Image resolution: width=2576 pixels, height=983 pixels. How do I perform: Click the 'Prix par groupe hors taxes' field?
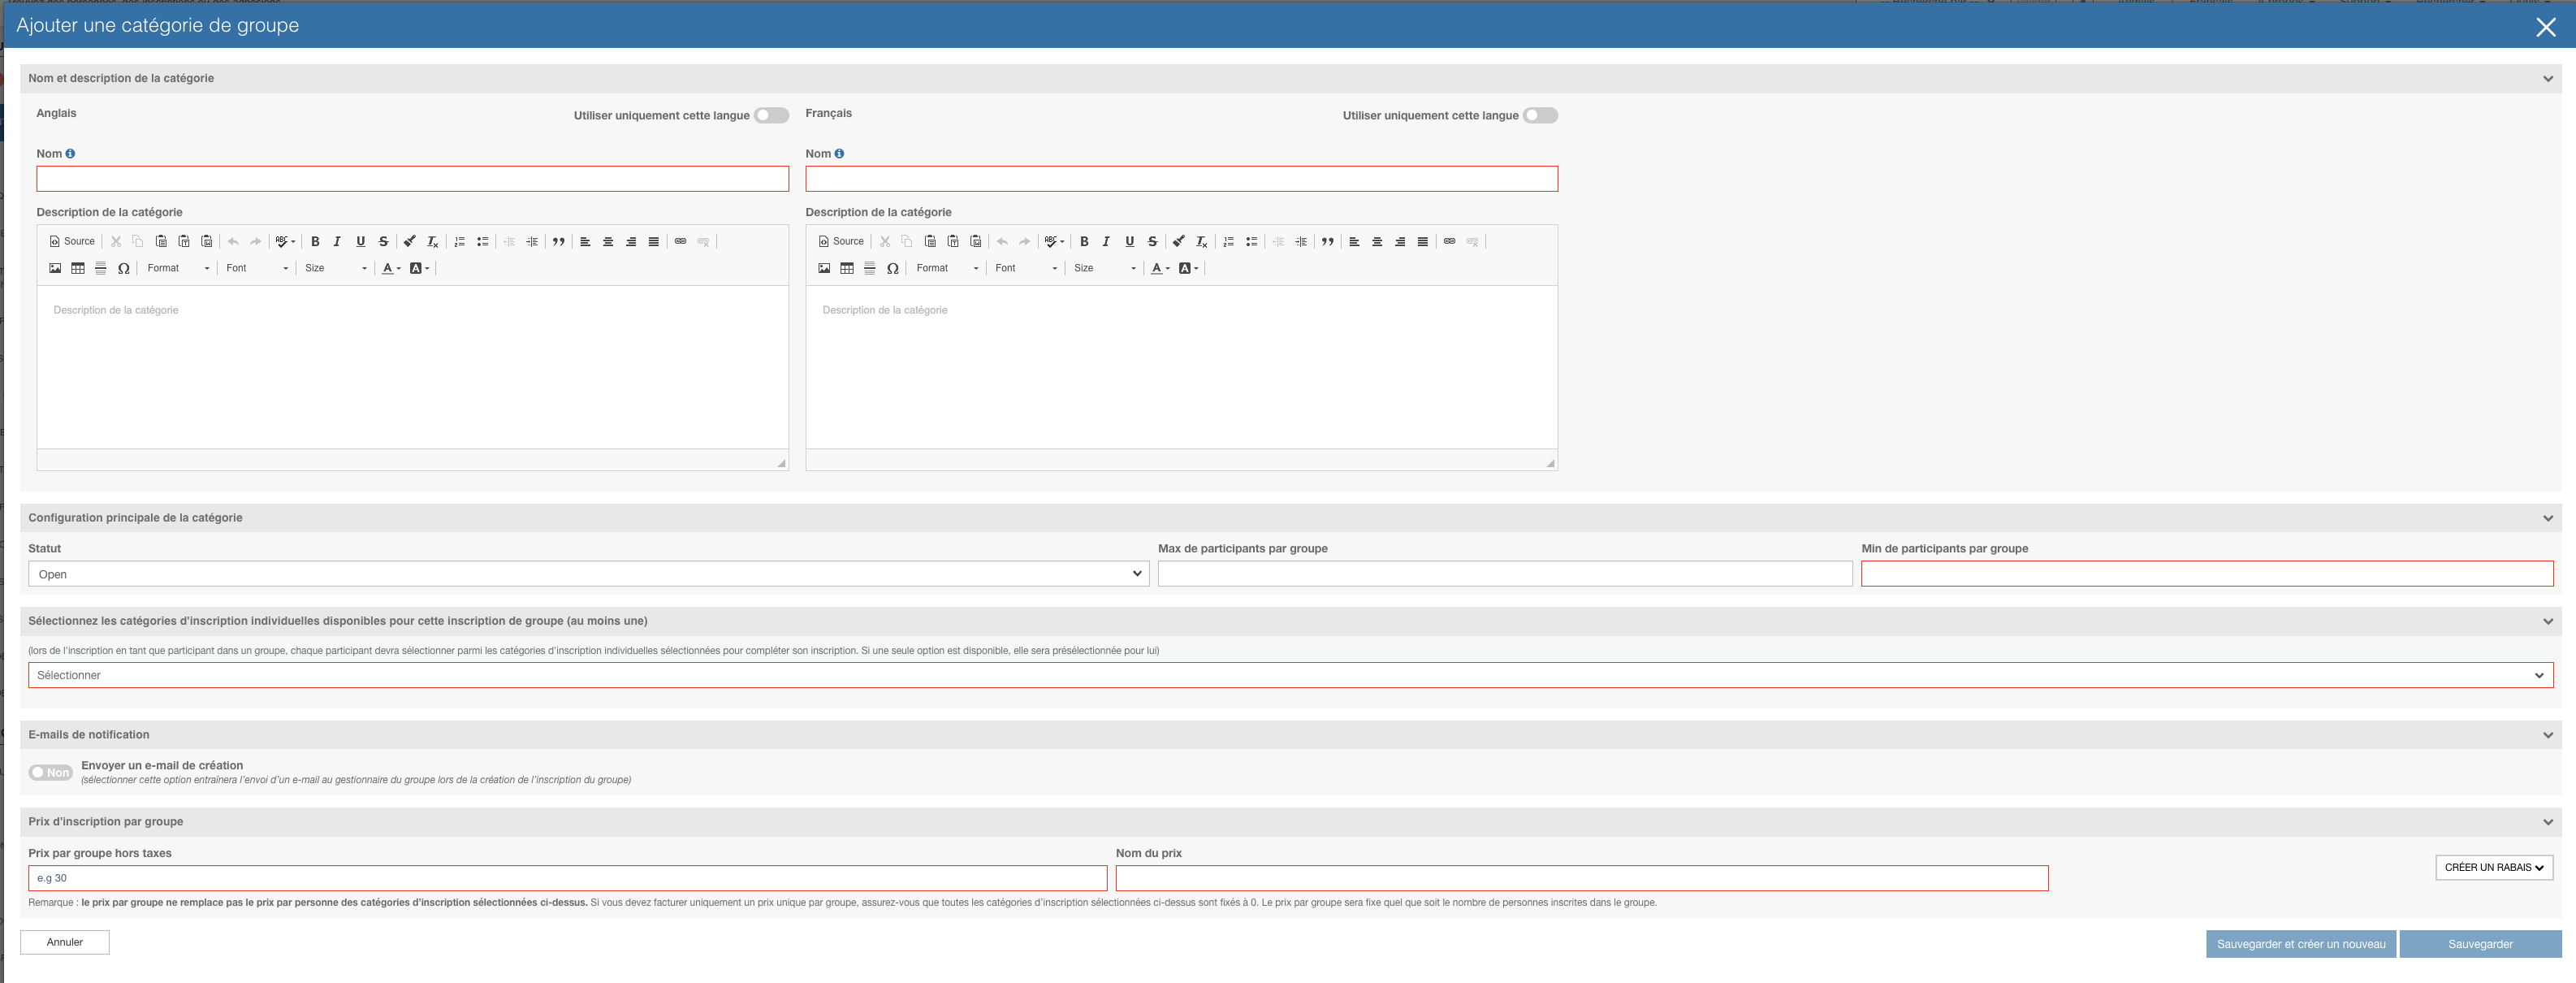[567, 878]
